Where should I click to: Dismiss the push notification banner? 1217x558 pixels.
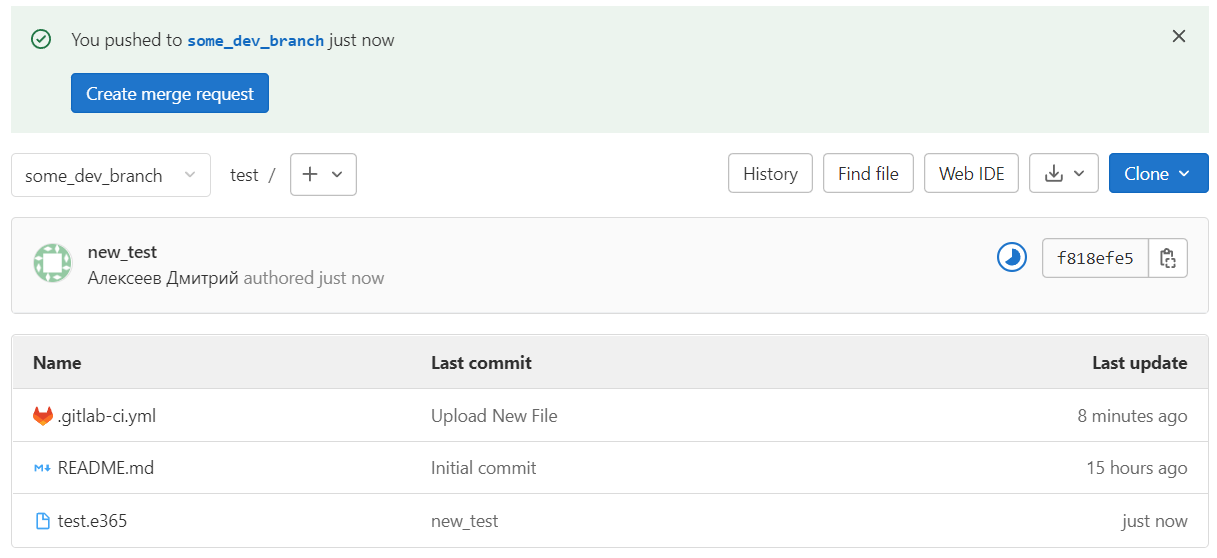(1179, 37)
